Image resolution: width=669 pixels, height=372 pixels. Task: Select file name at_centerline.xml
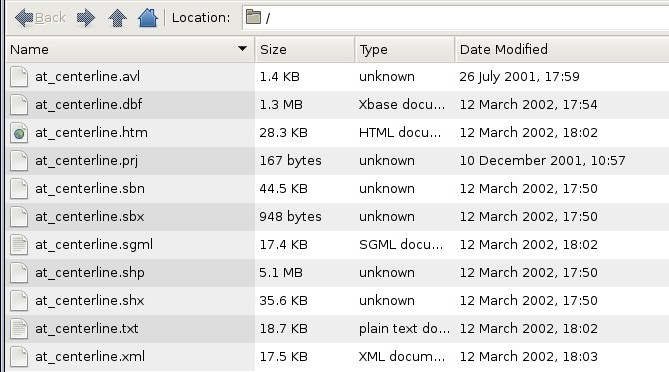(x=90, y=357)
